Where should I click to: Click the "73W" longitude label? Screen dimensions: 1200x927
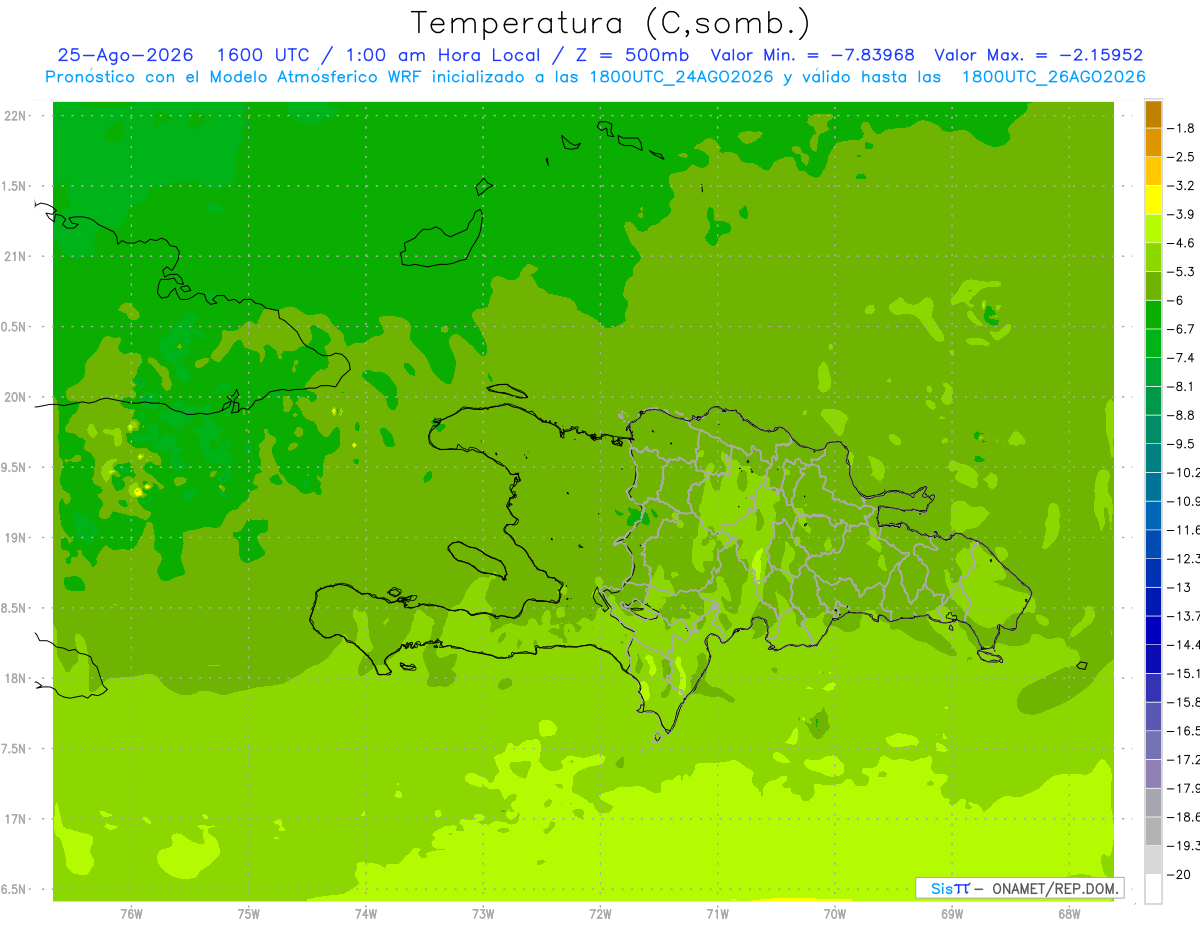coord(483,913)
